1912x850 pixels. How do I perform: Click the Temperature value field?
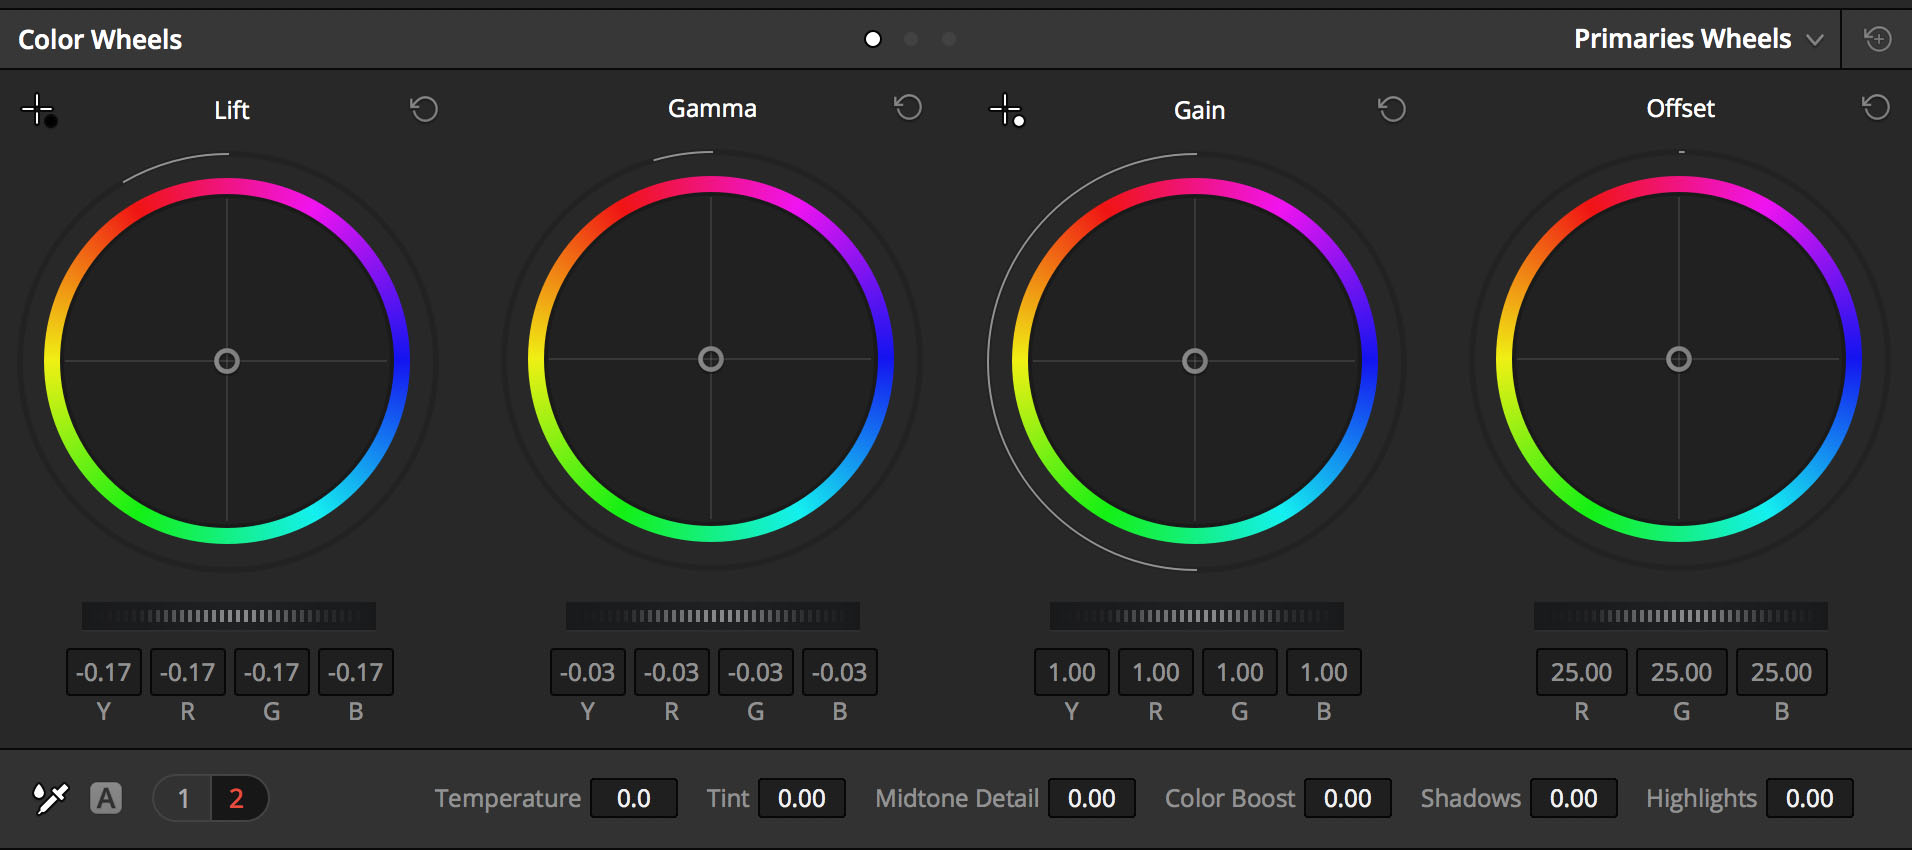pos(634,798)
